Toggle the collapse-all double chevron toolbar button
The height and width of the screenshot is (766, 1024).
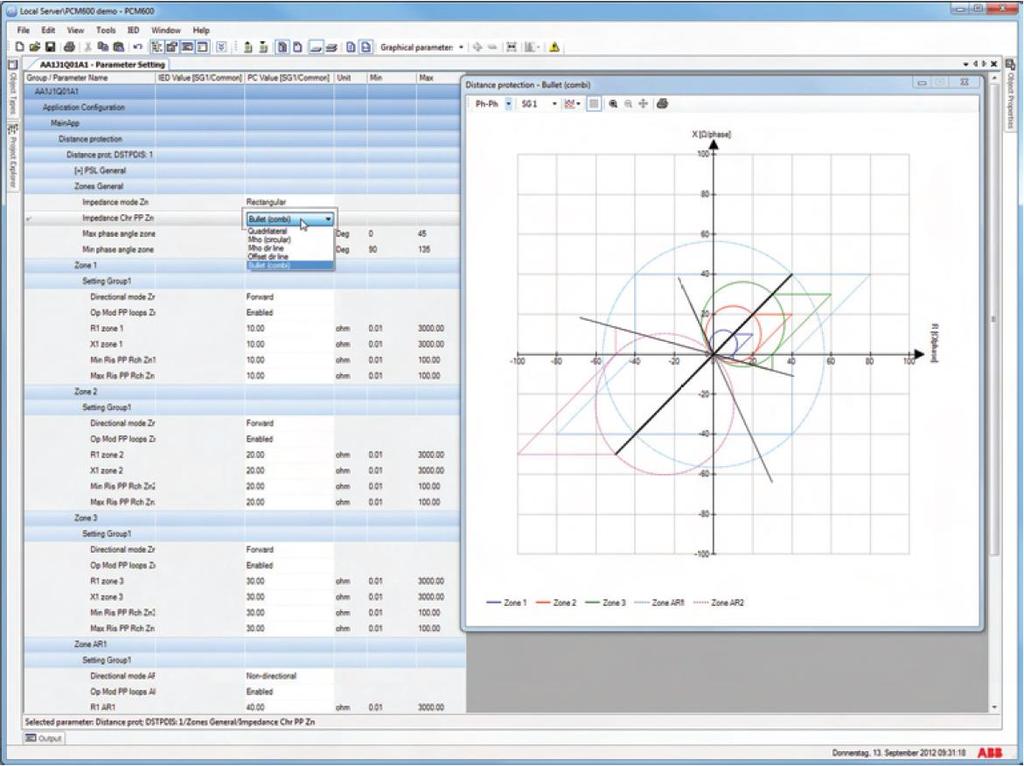221,47
